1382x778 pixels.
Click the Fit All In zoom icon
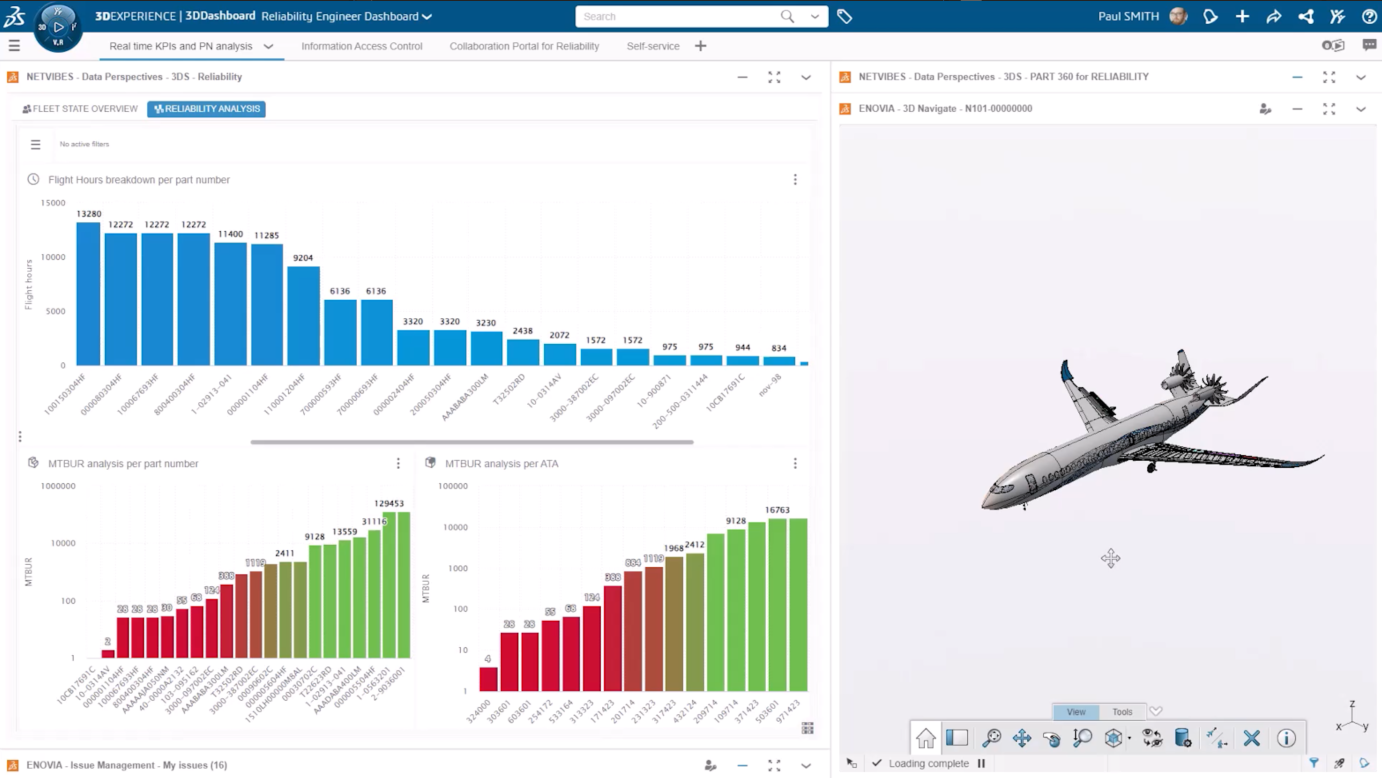pos(991,738)
